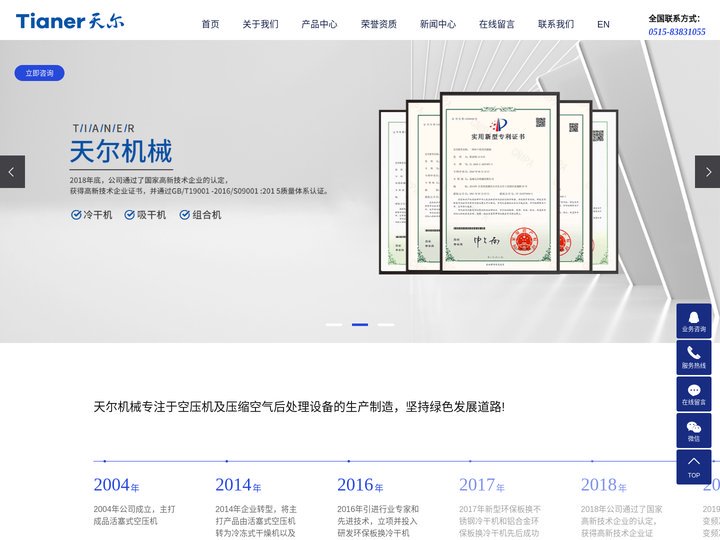Click the Tianer 天尔 logo
The image size is (720, 540).
click(70, 21)
